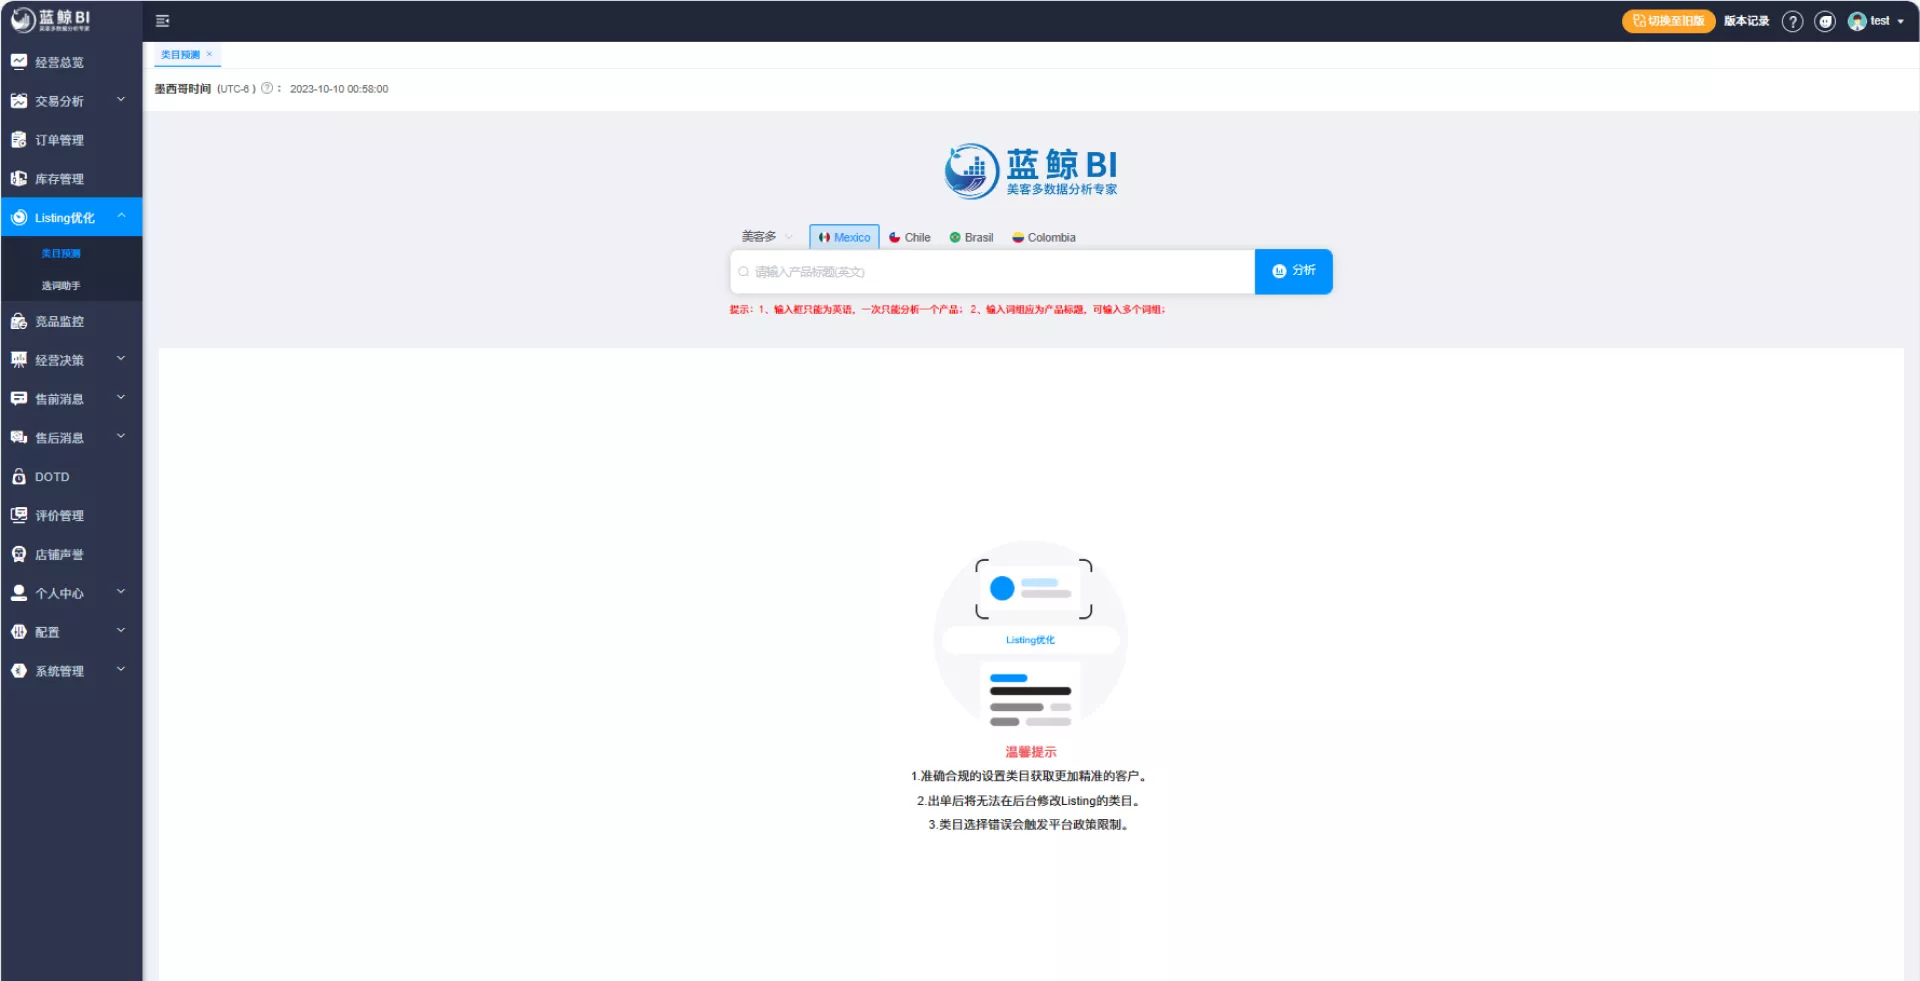Click the help question mark in top bar
The height and width of the screenshot is (981, 1920).
click(1793, 21)
